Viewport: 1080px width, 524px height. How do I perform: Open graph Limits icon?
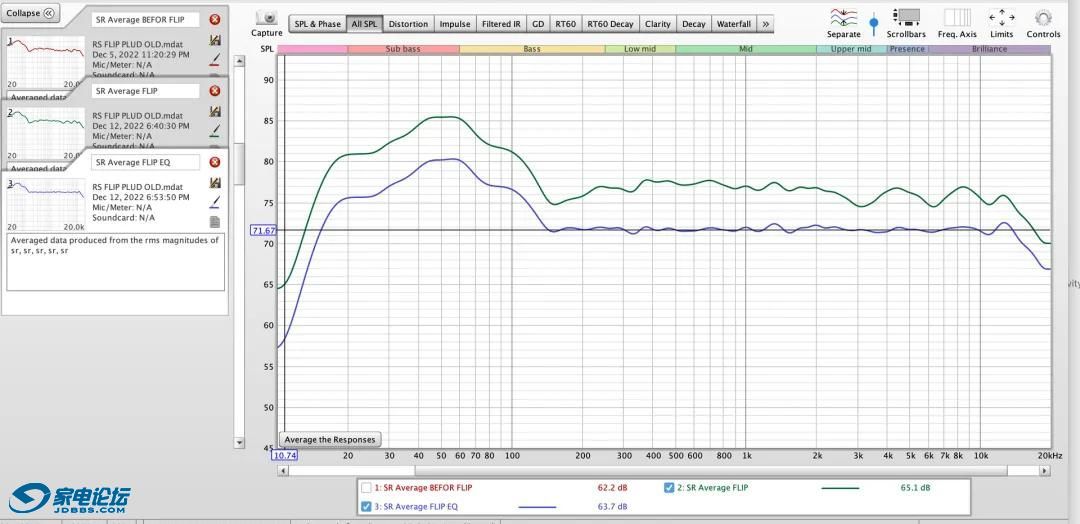(1001, 18)
